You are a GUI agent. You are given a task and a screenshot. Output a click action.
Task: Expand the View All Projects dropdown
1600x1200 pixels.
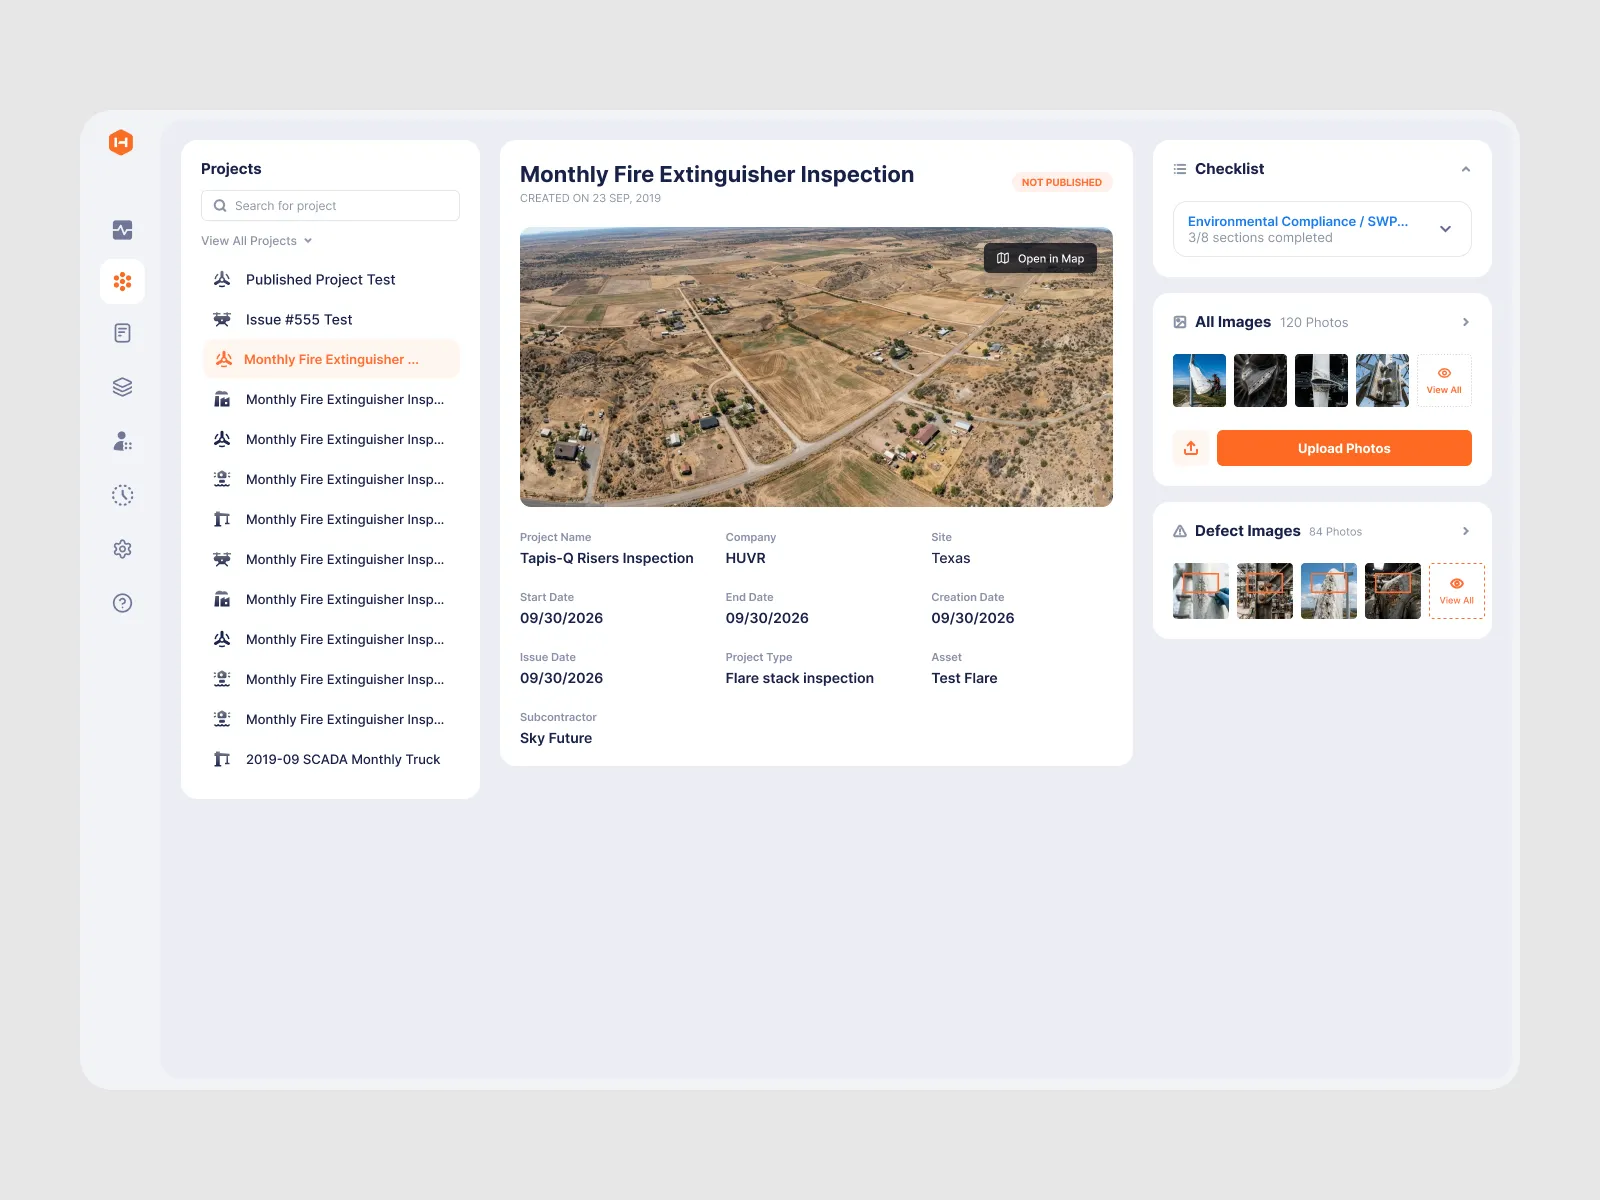[257, 241]
